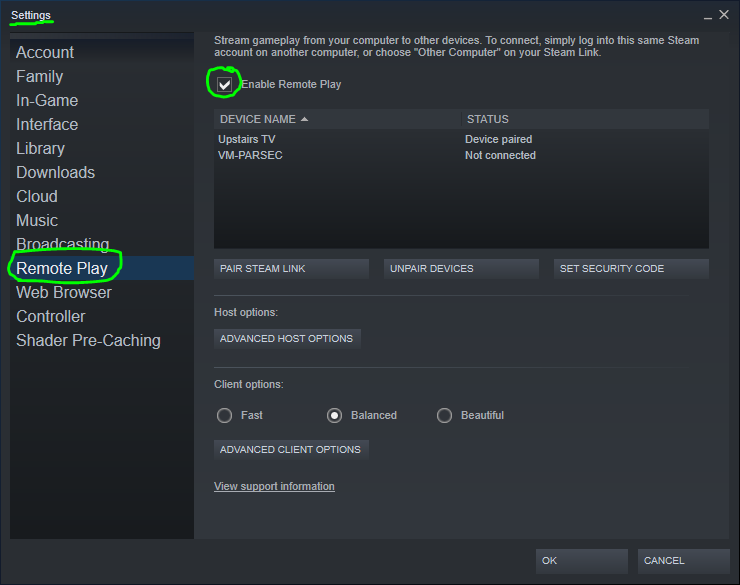Image resolution: width=740 pixels, height=585 pixels.
Task: Open Advanced Client Options
Action: [x=291, y=450]
